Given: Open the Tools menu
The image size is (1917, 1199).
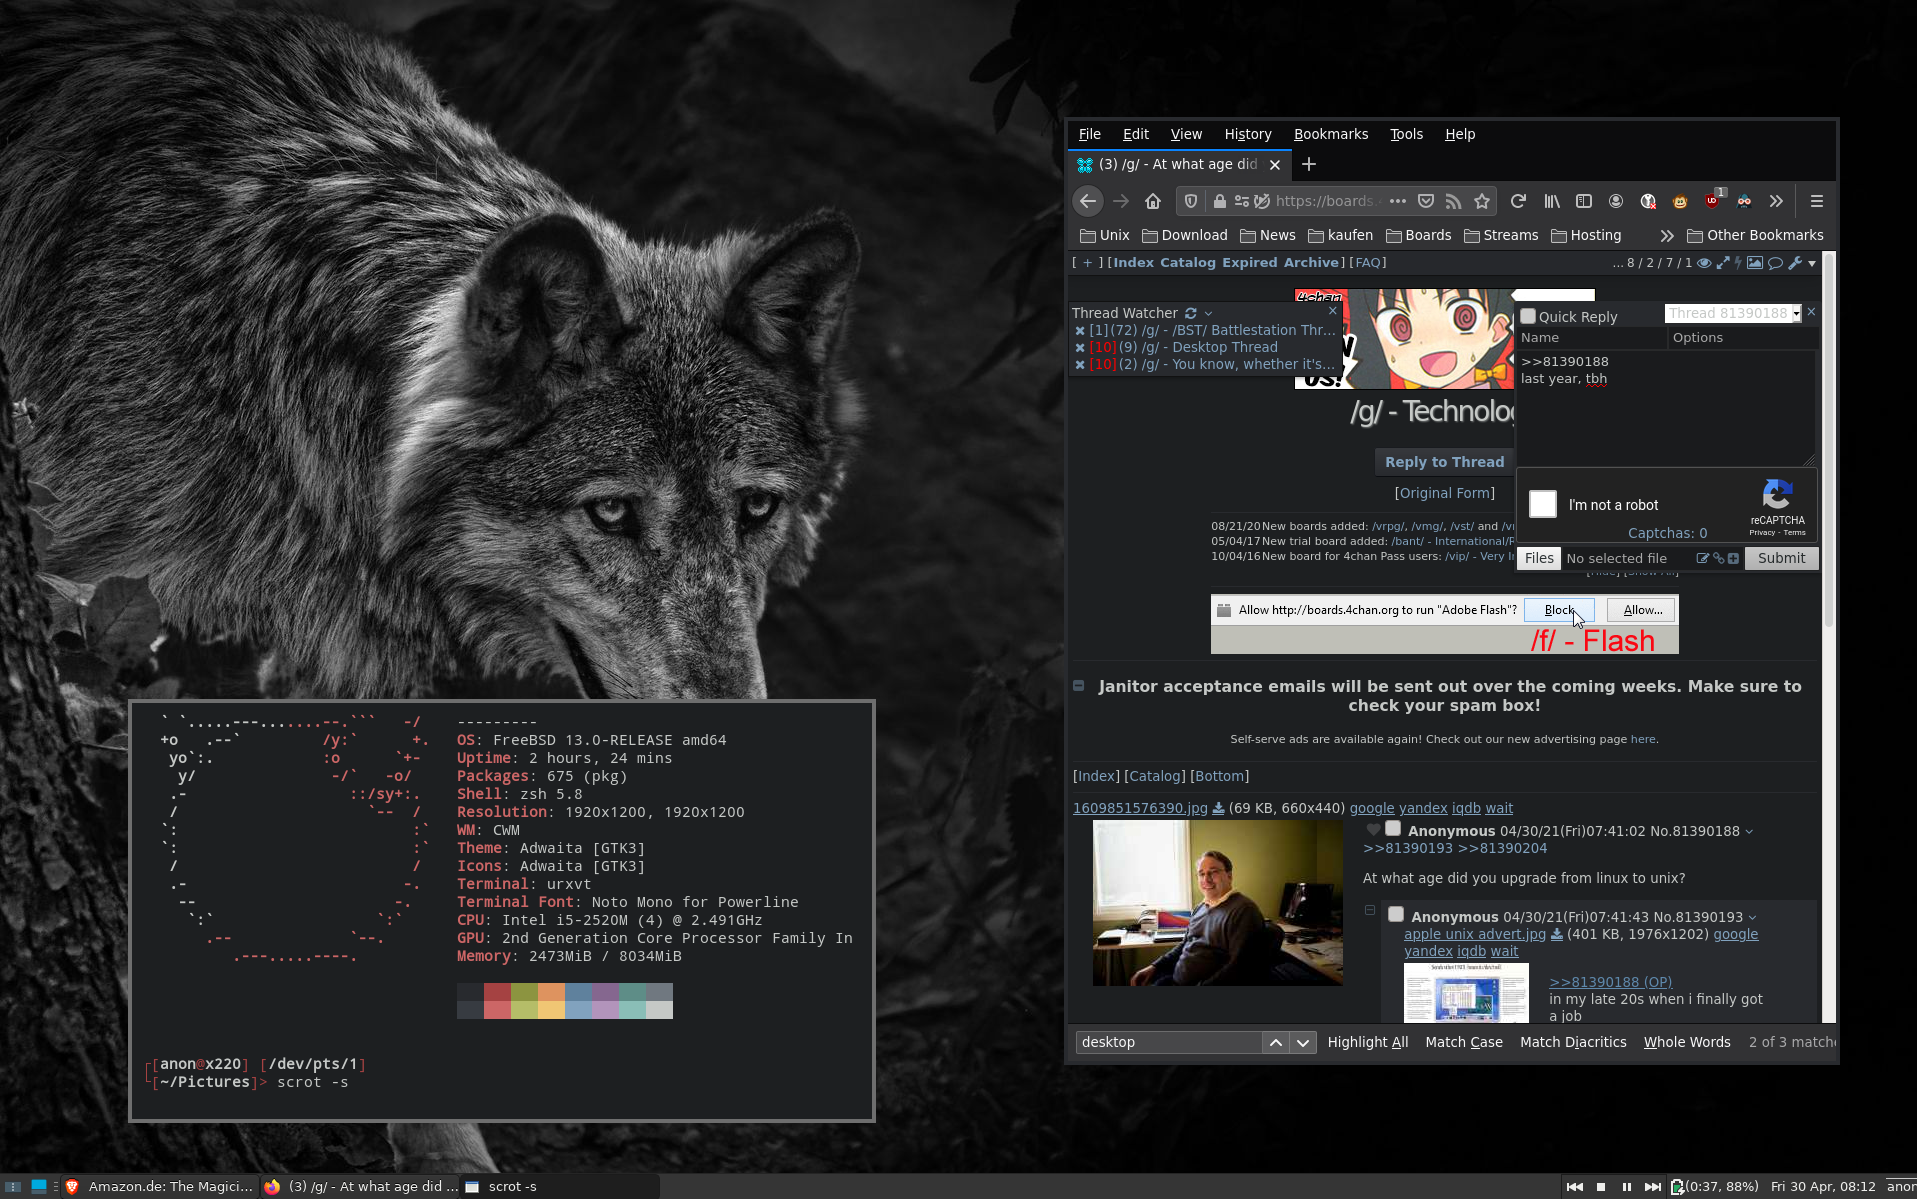Looking at the screenshot, I should (x=1406, y=134).
